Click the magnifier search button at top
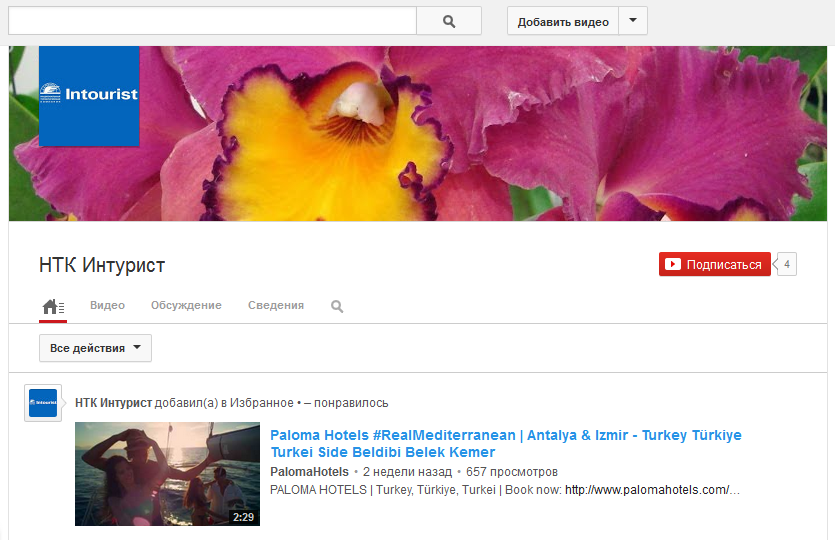 [448, 21]
